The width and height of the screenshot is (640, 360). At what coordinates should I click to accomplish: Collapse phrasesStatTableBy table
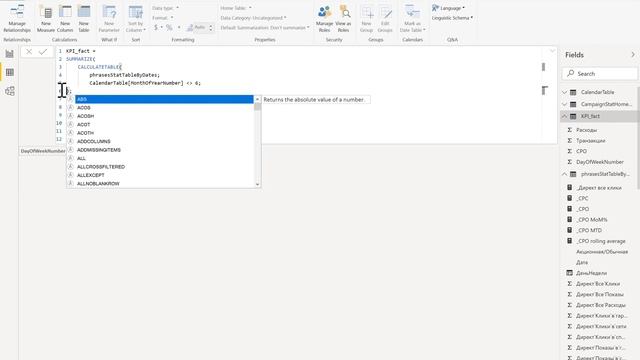click(x=564, y=174)
